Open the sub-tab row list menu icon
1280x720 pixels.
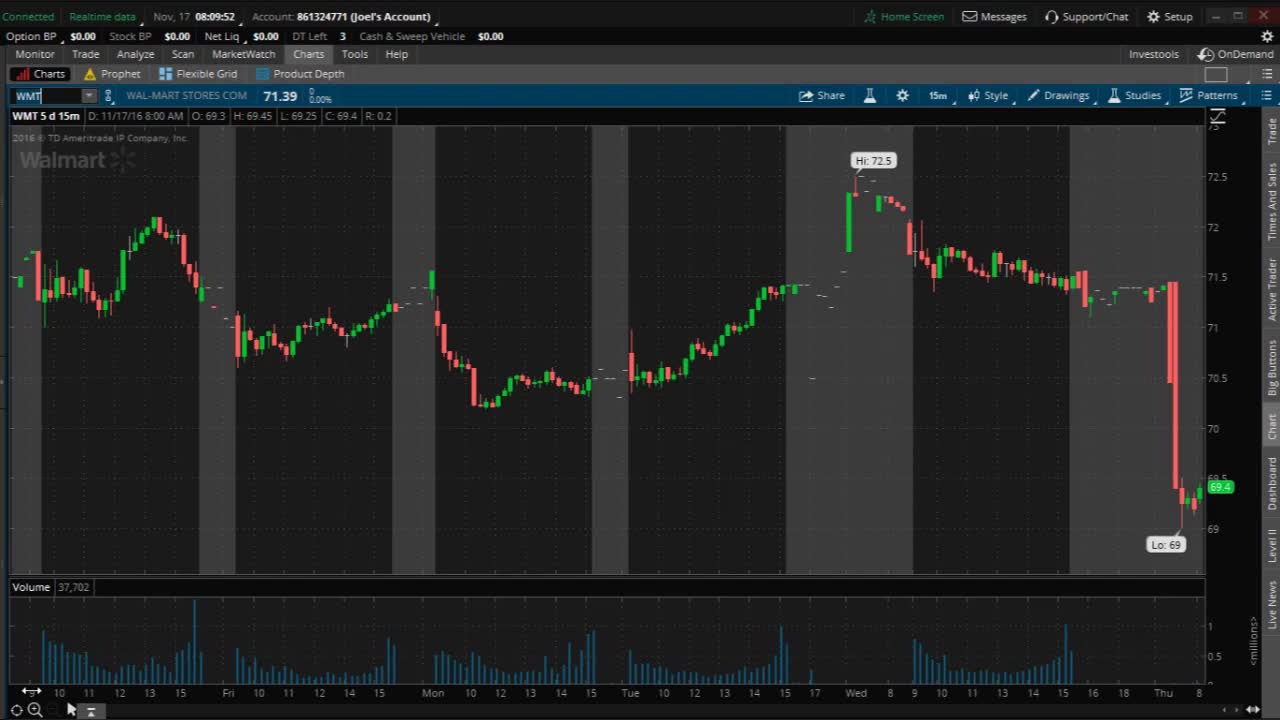1266,74
